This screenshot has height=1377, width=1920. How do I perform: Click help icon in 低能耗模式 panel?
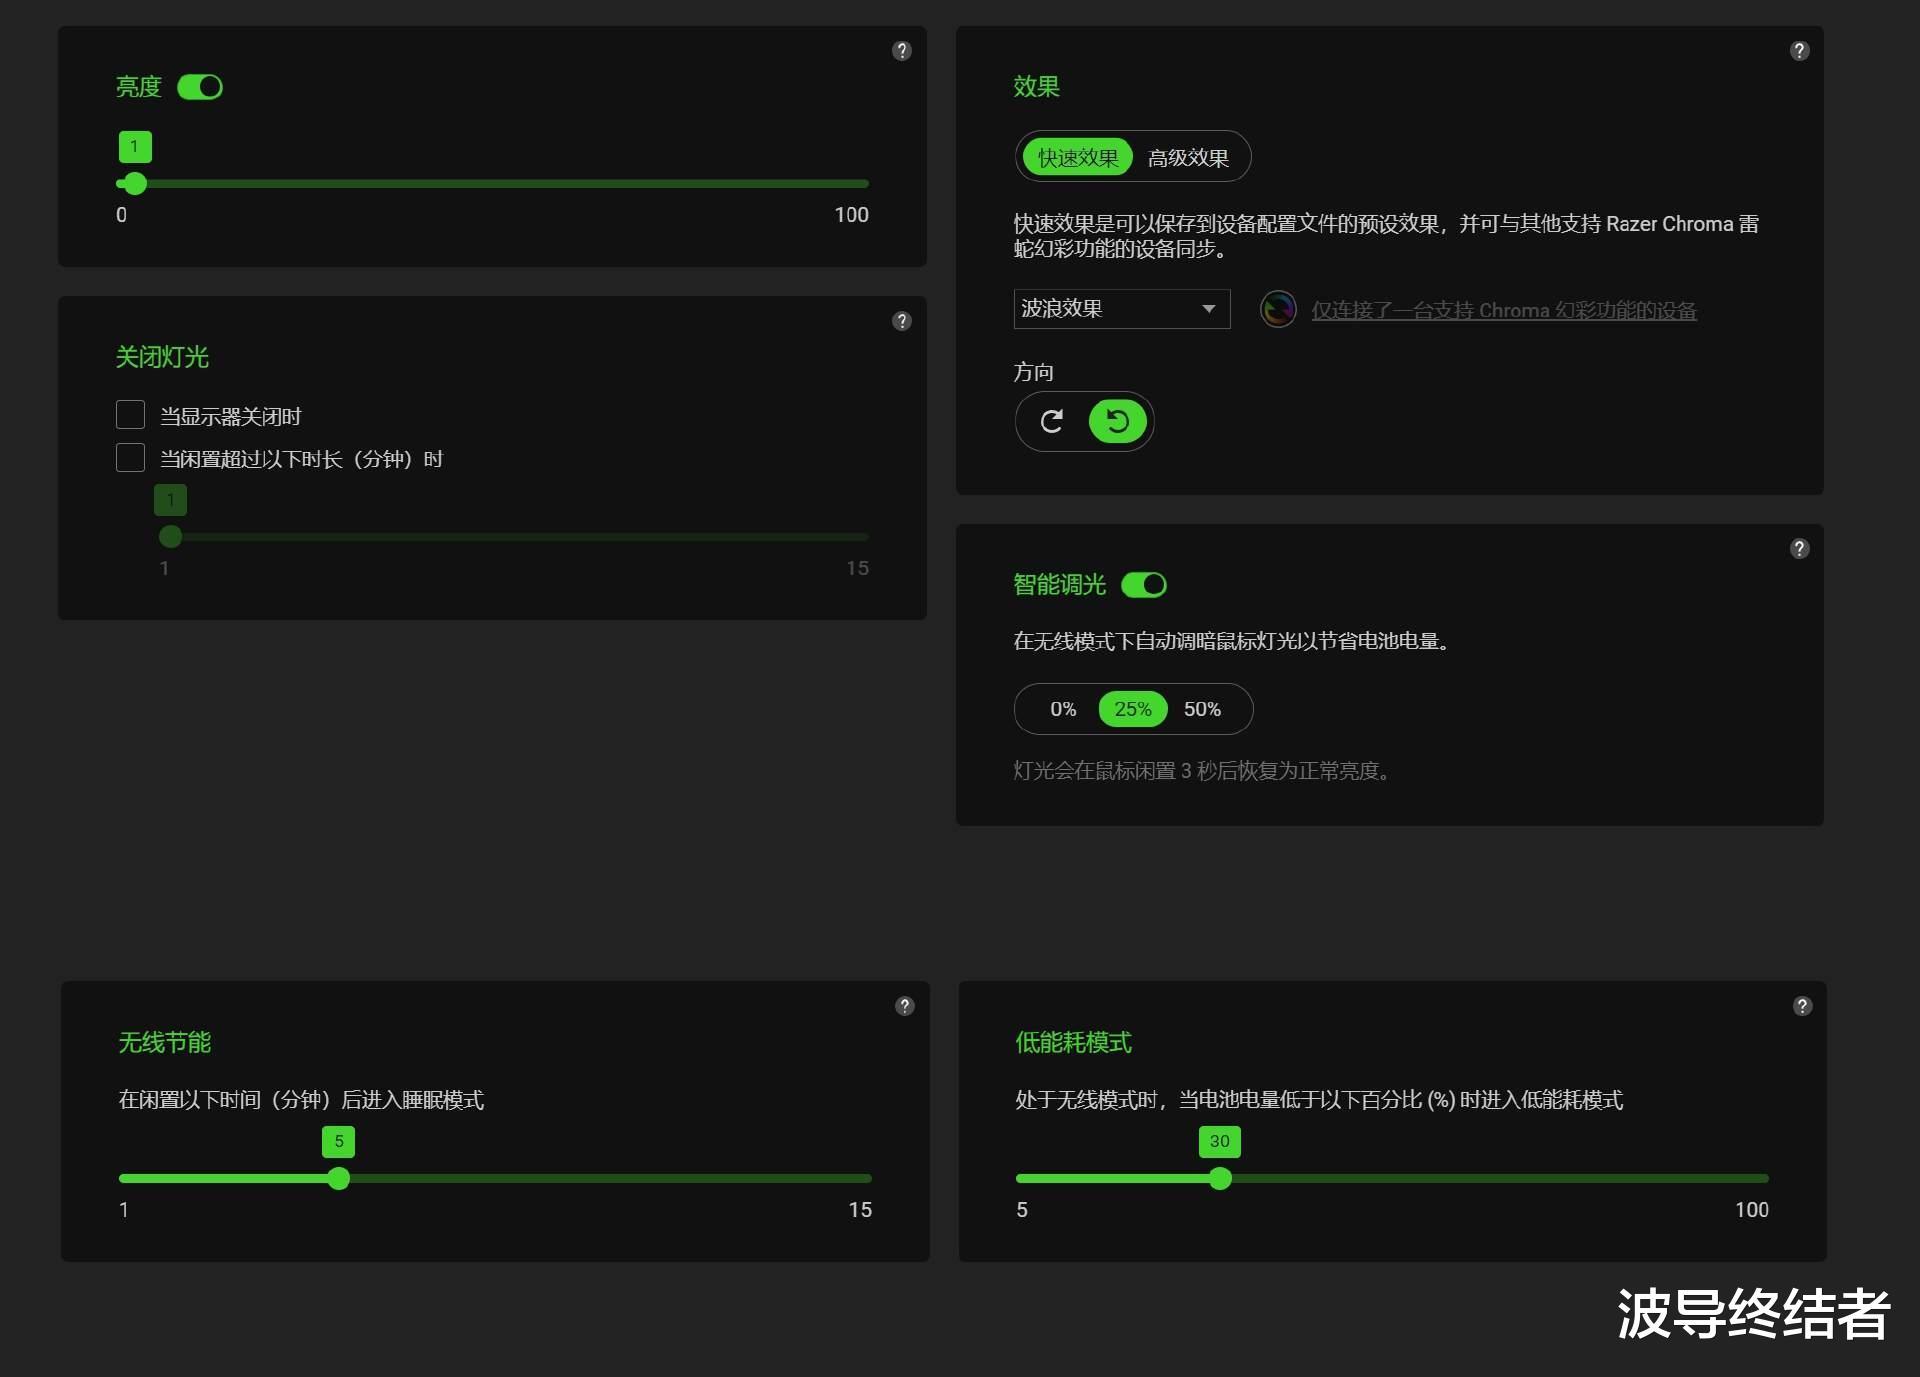click(1802, 1006)
